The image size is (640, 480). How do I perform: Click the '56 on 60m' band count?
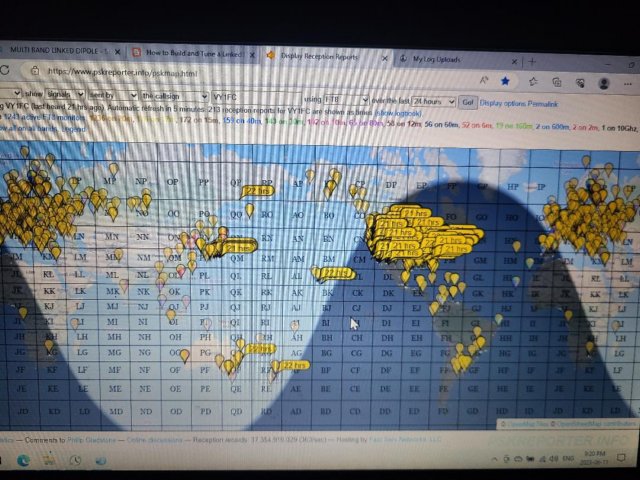[x=441, y=124]
